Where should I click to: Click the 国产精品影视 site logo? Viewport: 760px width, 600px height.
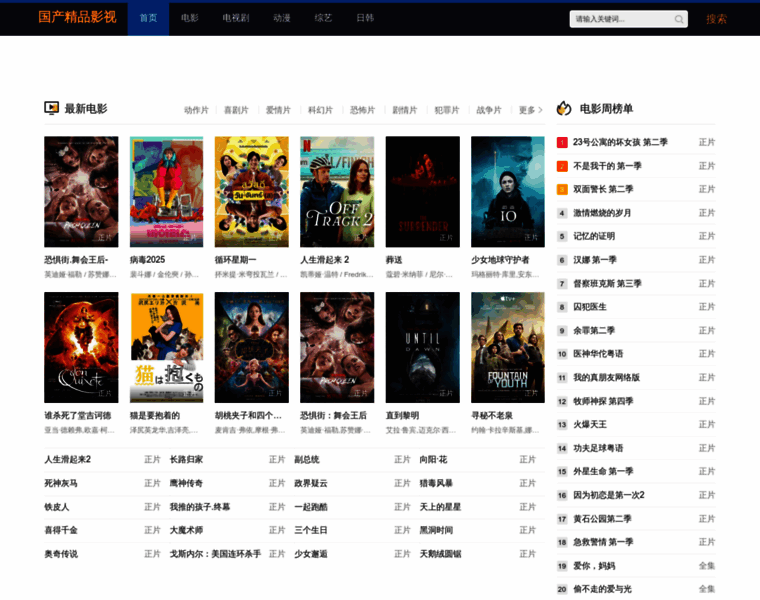tap(78, 17)
